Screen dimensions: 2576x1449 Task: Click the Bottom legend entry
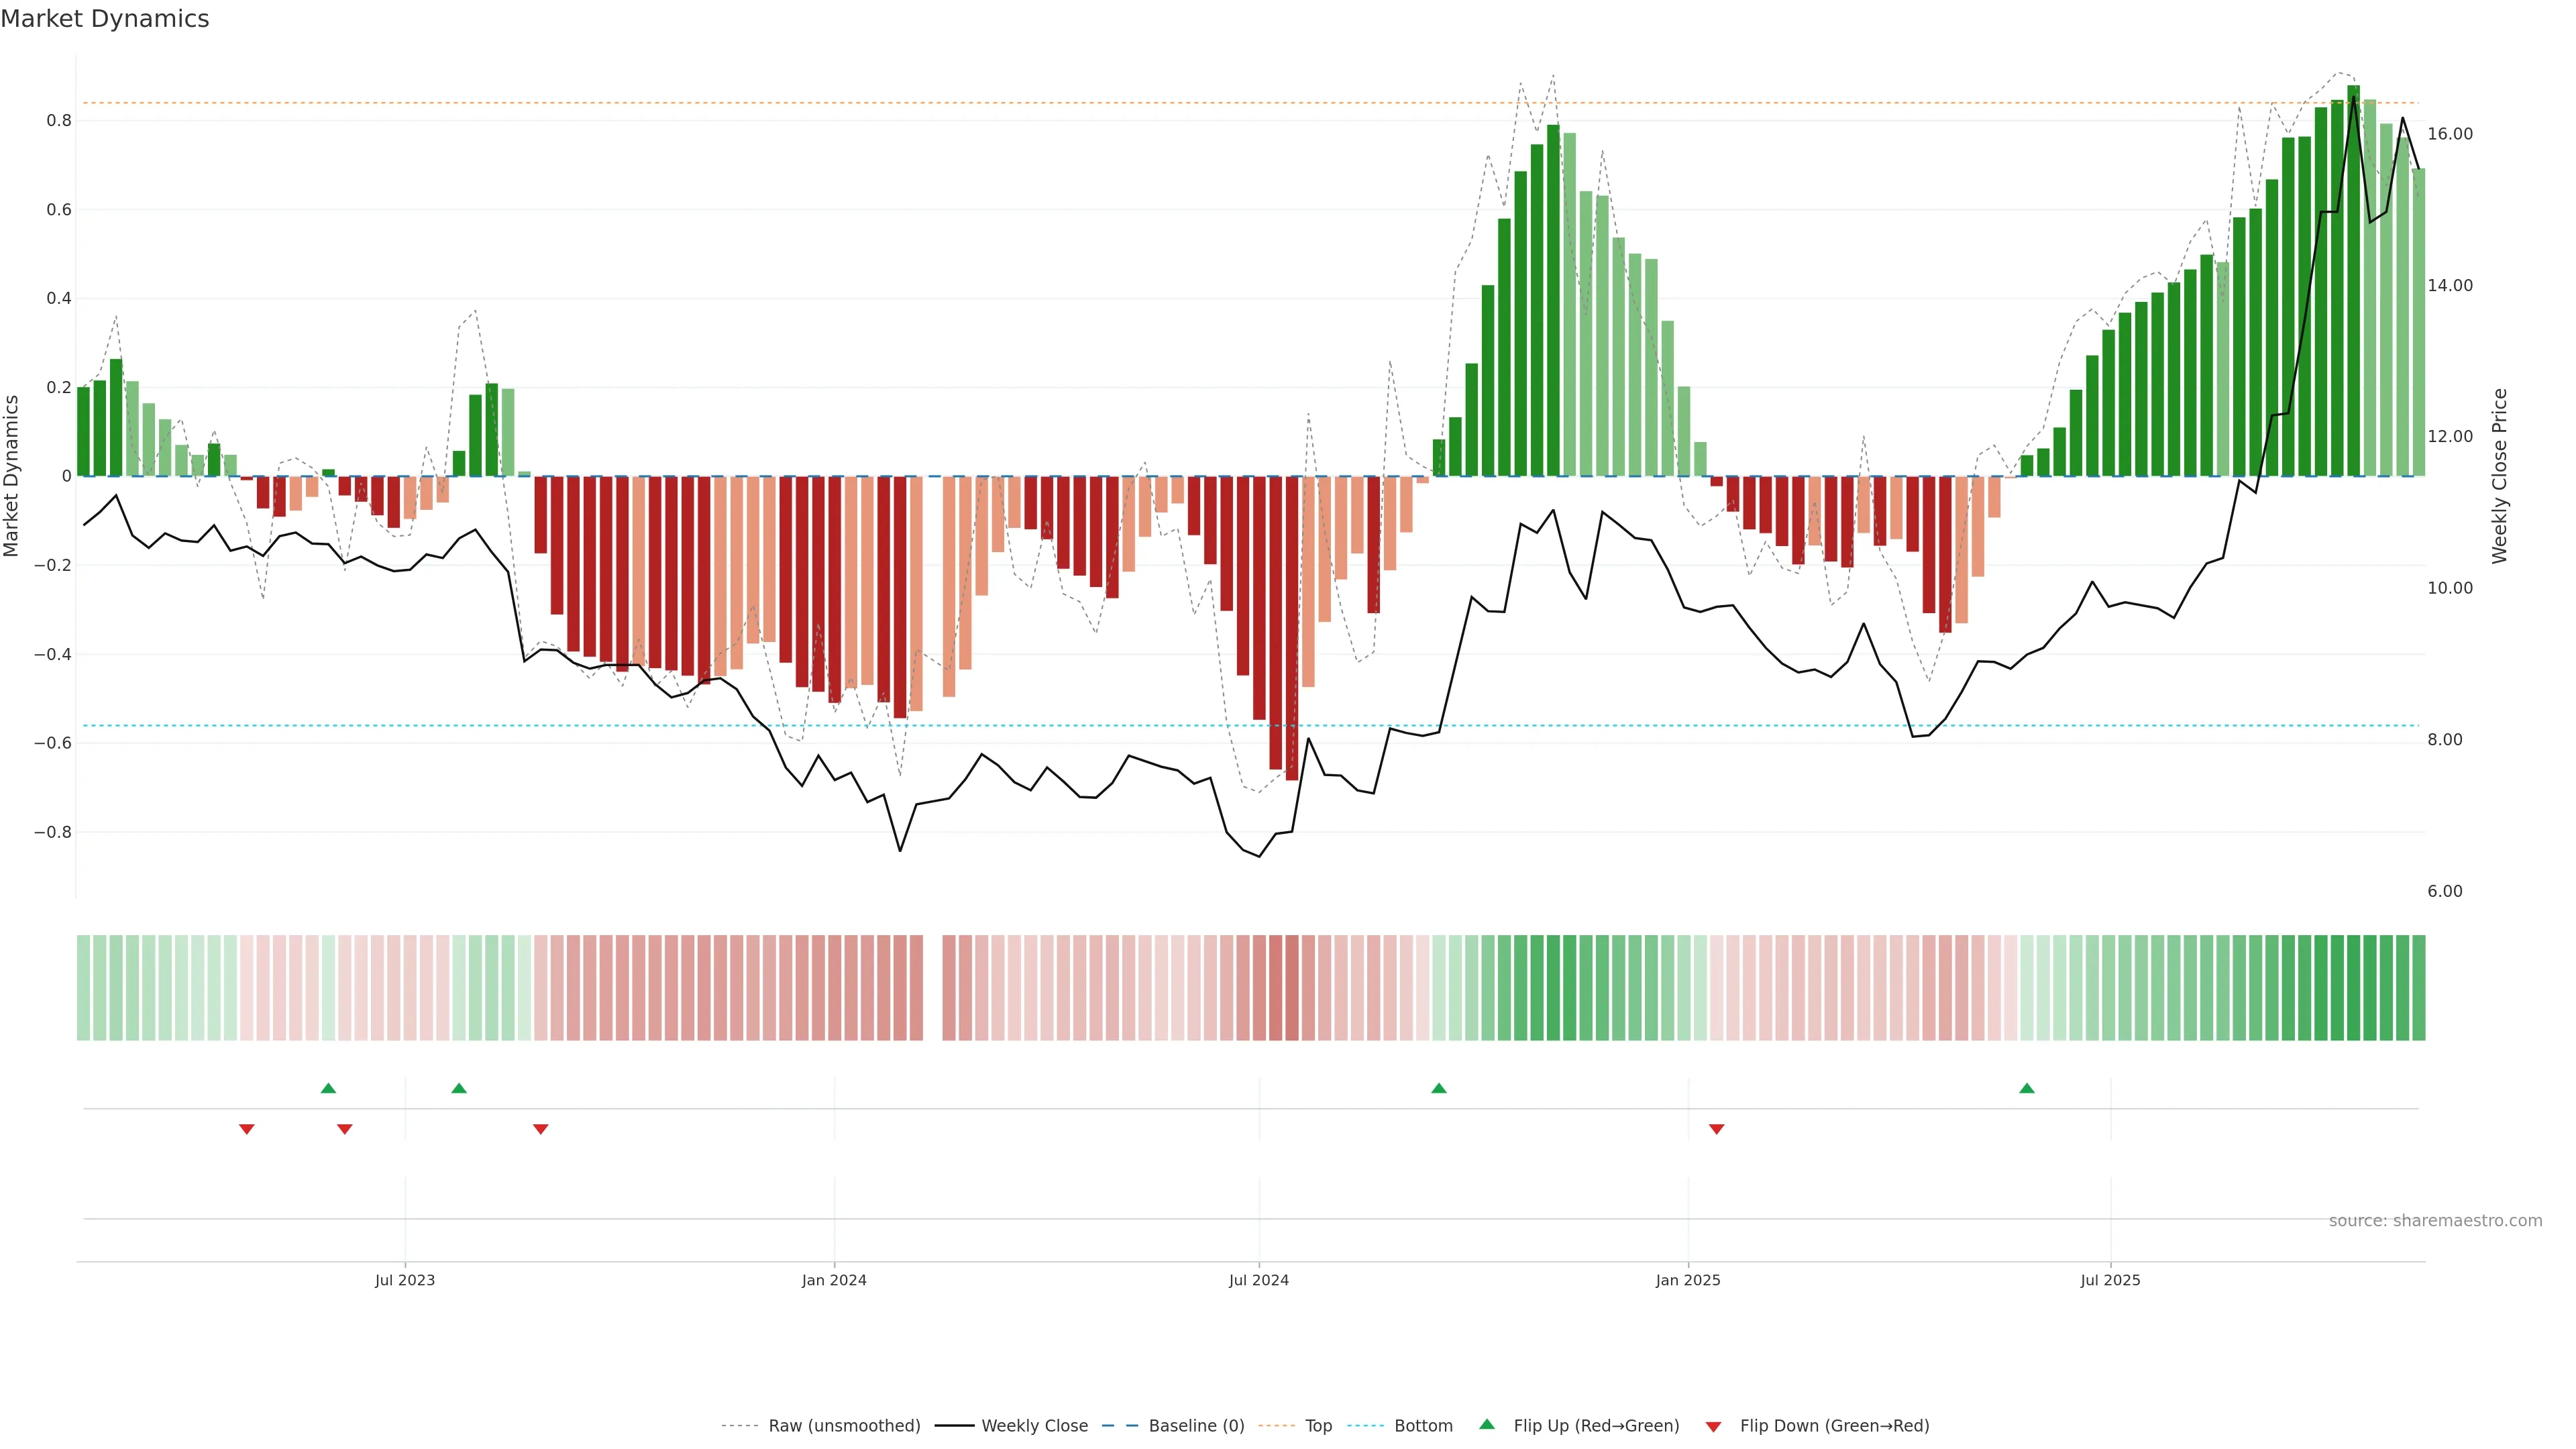point(1423,1426)
